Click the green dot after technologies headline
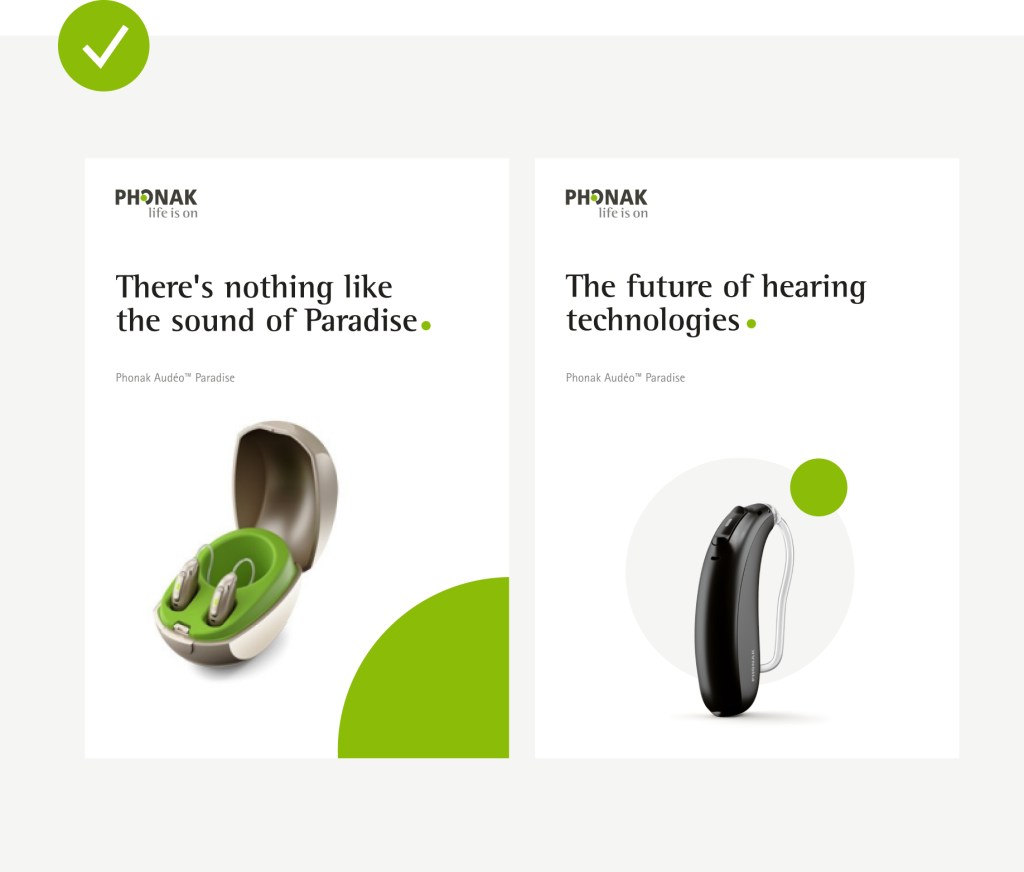This screenshot has height=872, width=1024. (x=751, y=323)
